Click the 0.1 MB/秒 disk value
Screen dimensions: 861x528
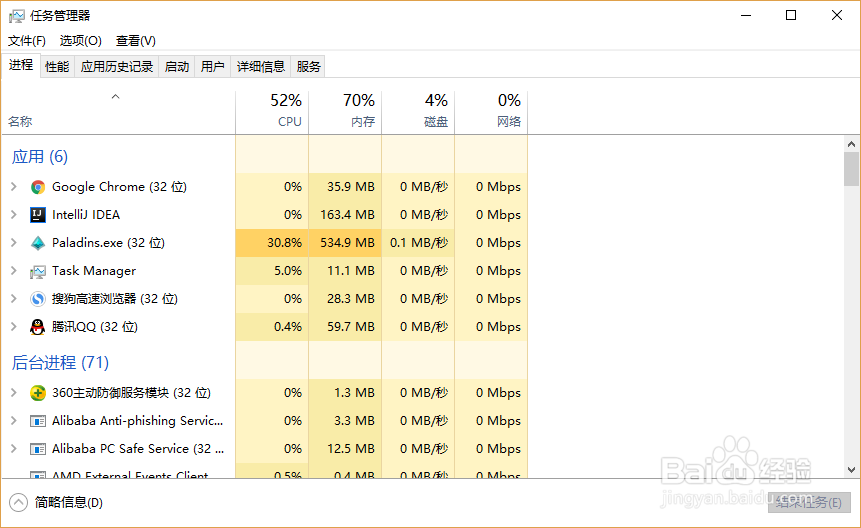tap(419, 243)
